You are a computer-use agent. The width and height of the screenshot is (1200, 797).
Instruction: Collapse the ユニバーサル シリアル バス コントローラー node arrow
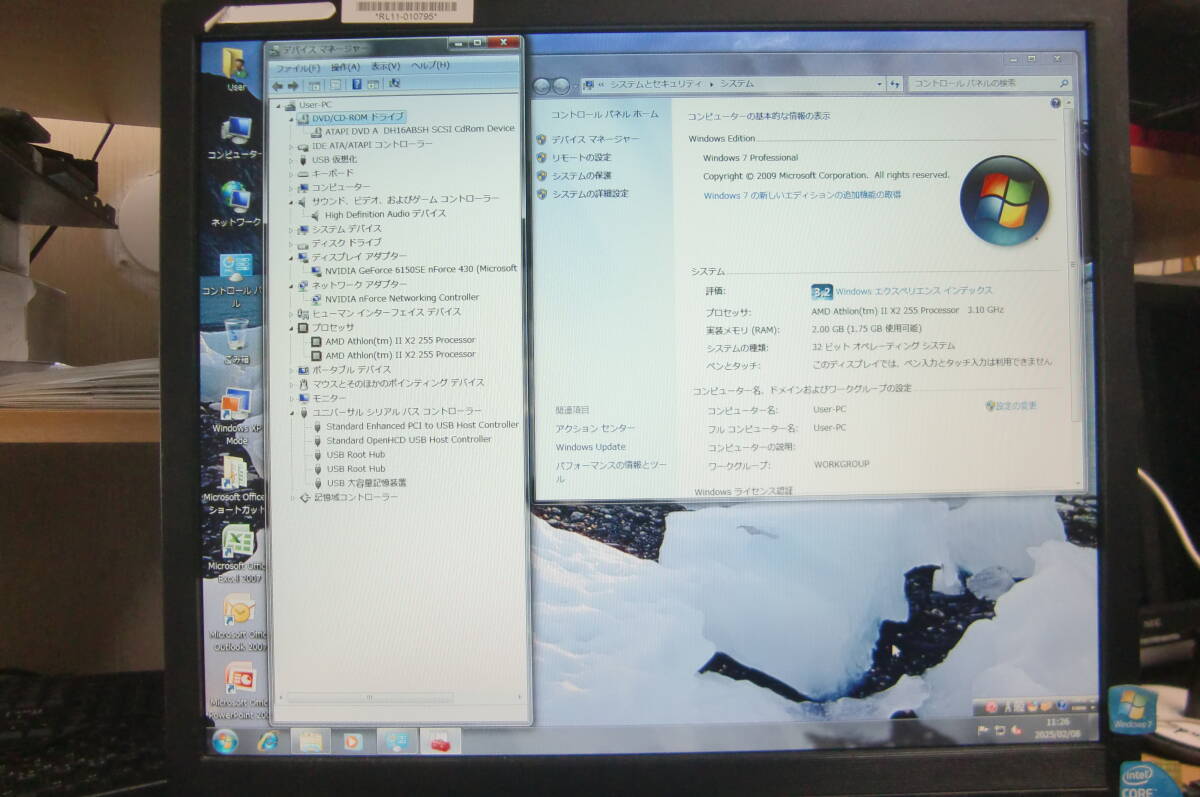pyautogui.click(x=293, y=412)
